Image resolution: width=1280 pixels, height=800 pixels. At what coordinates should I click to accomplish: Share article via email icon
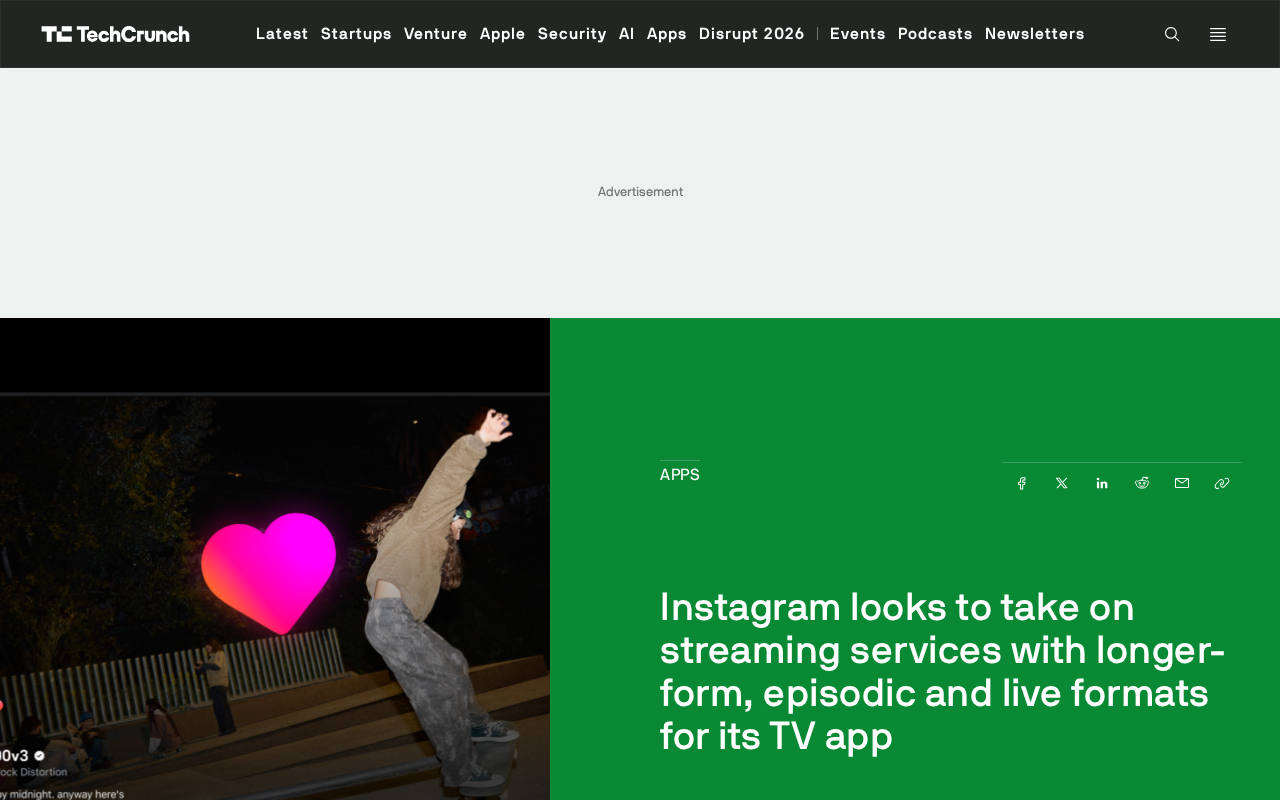click(x=1182, y=483)
